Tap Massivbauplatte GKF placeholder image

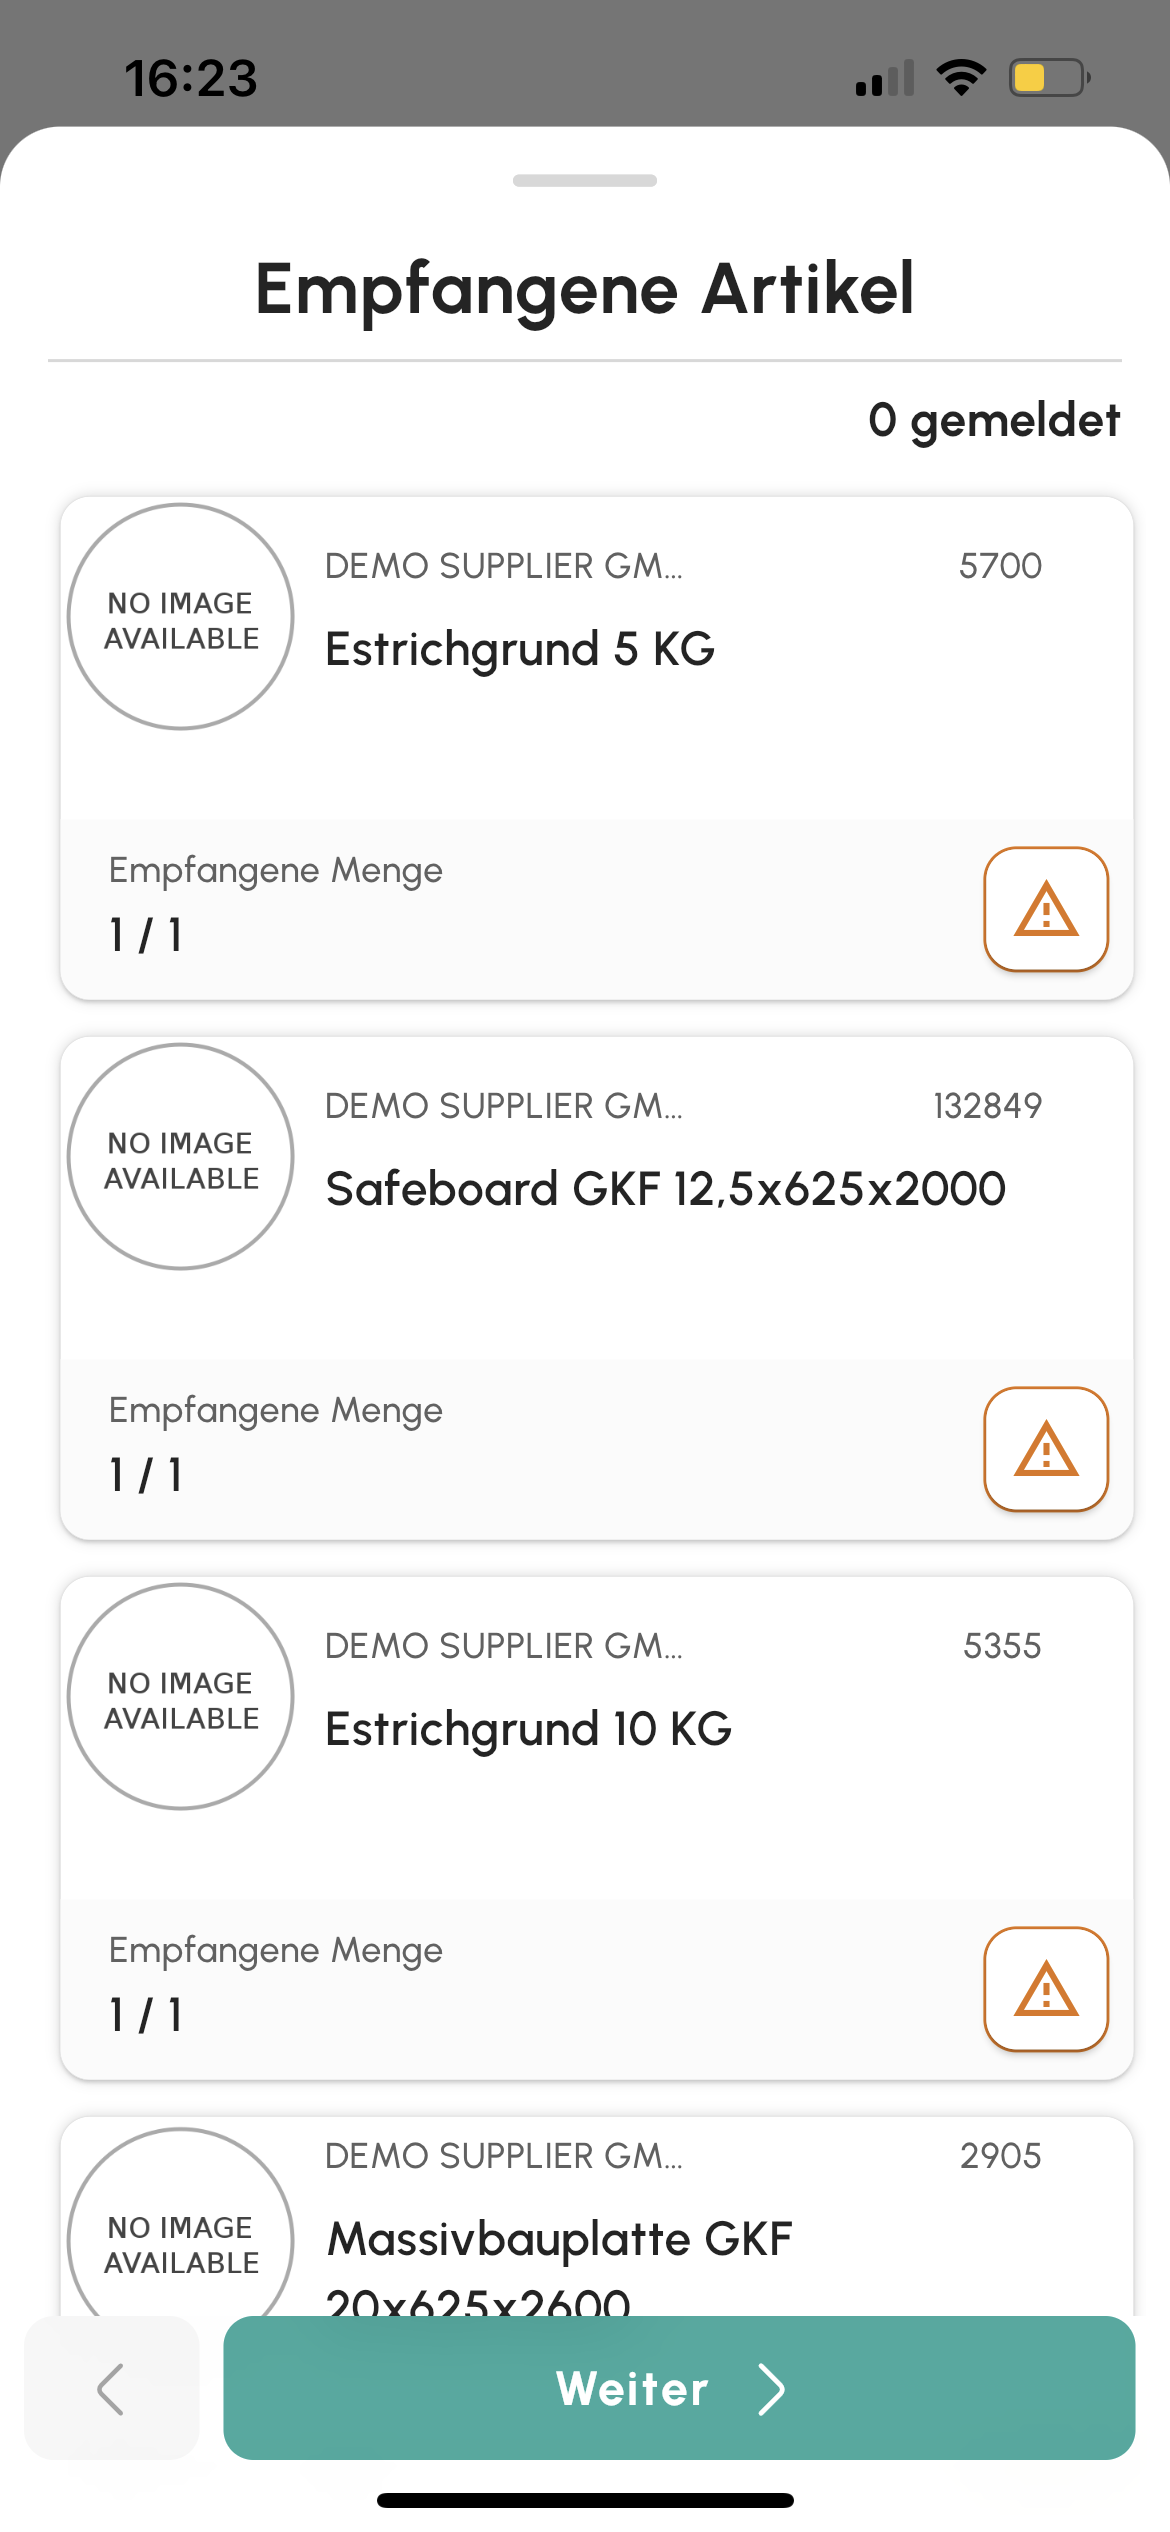[x=181, y=2224]
